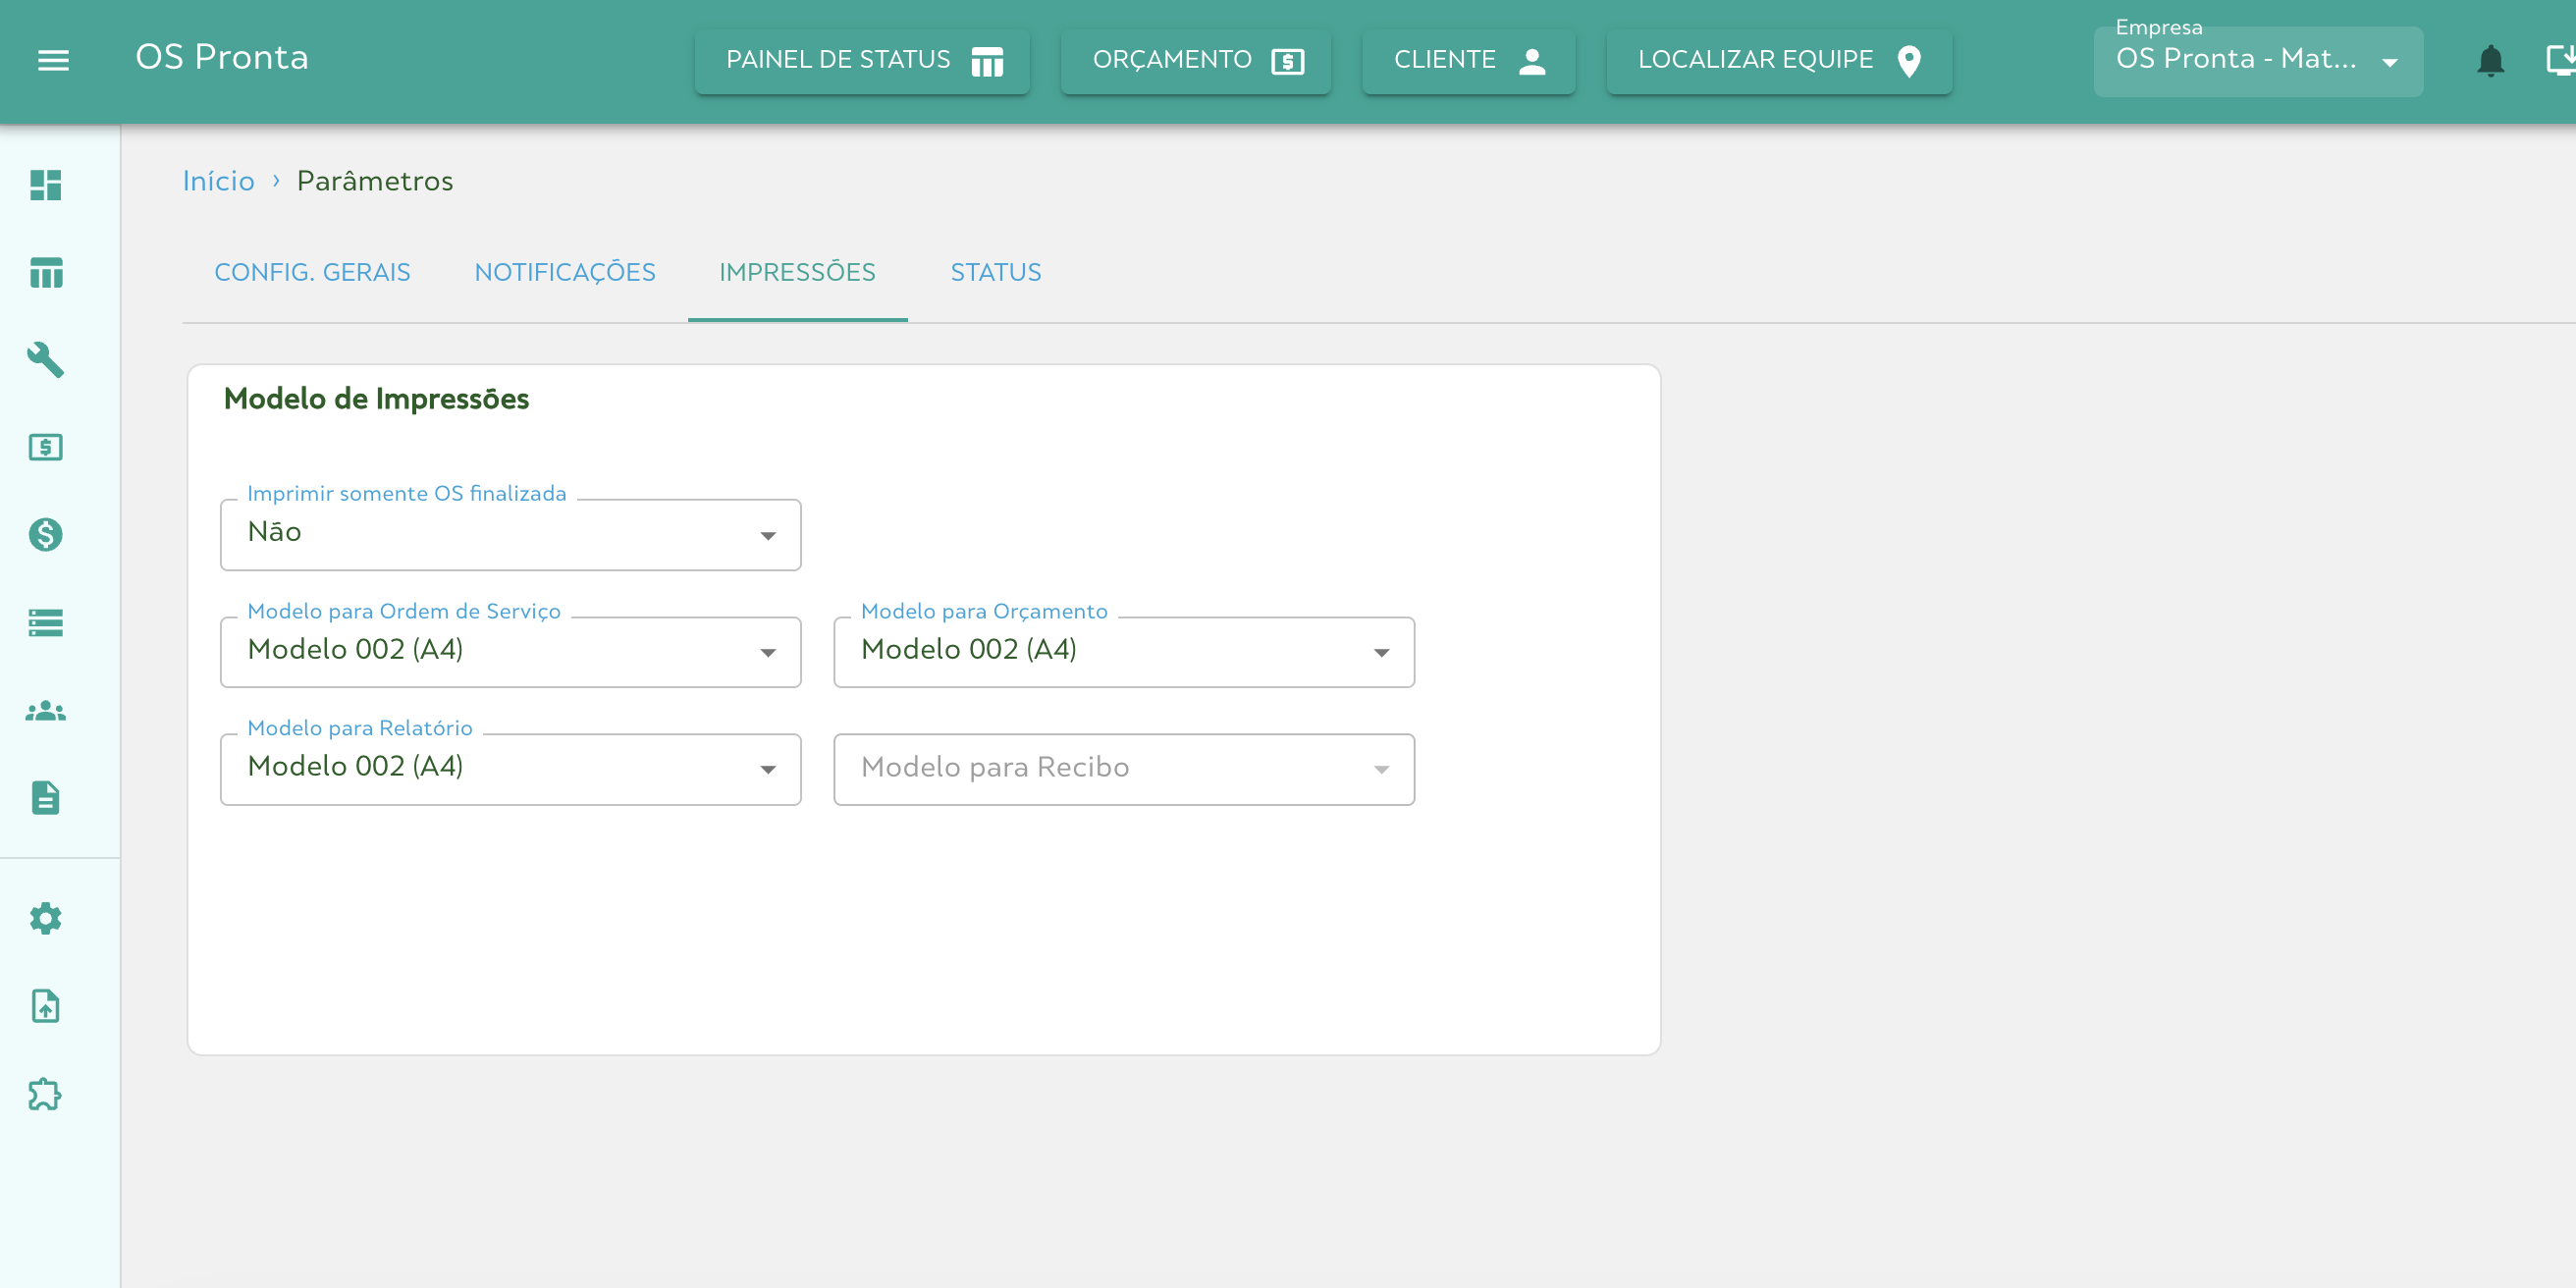
Task: Open the wrench services icon
Action: click(46, 360)
